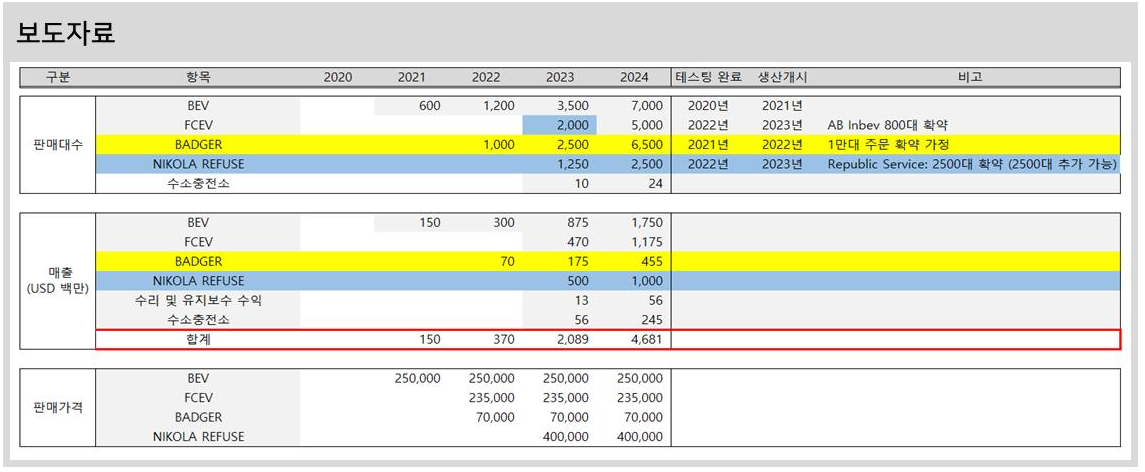Select the 500 NIKOLA REFUSE revenue cell
Screen dimensions: 1145x472
pyautogui.click(x=577, y=281)
